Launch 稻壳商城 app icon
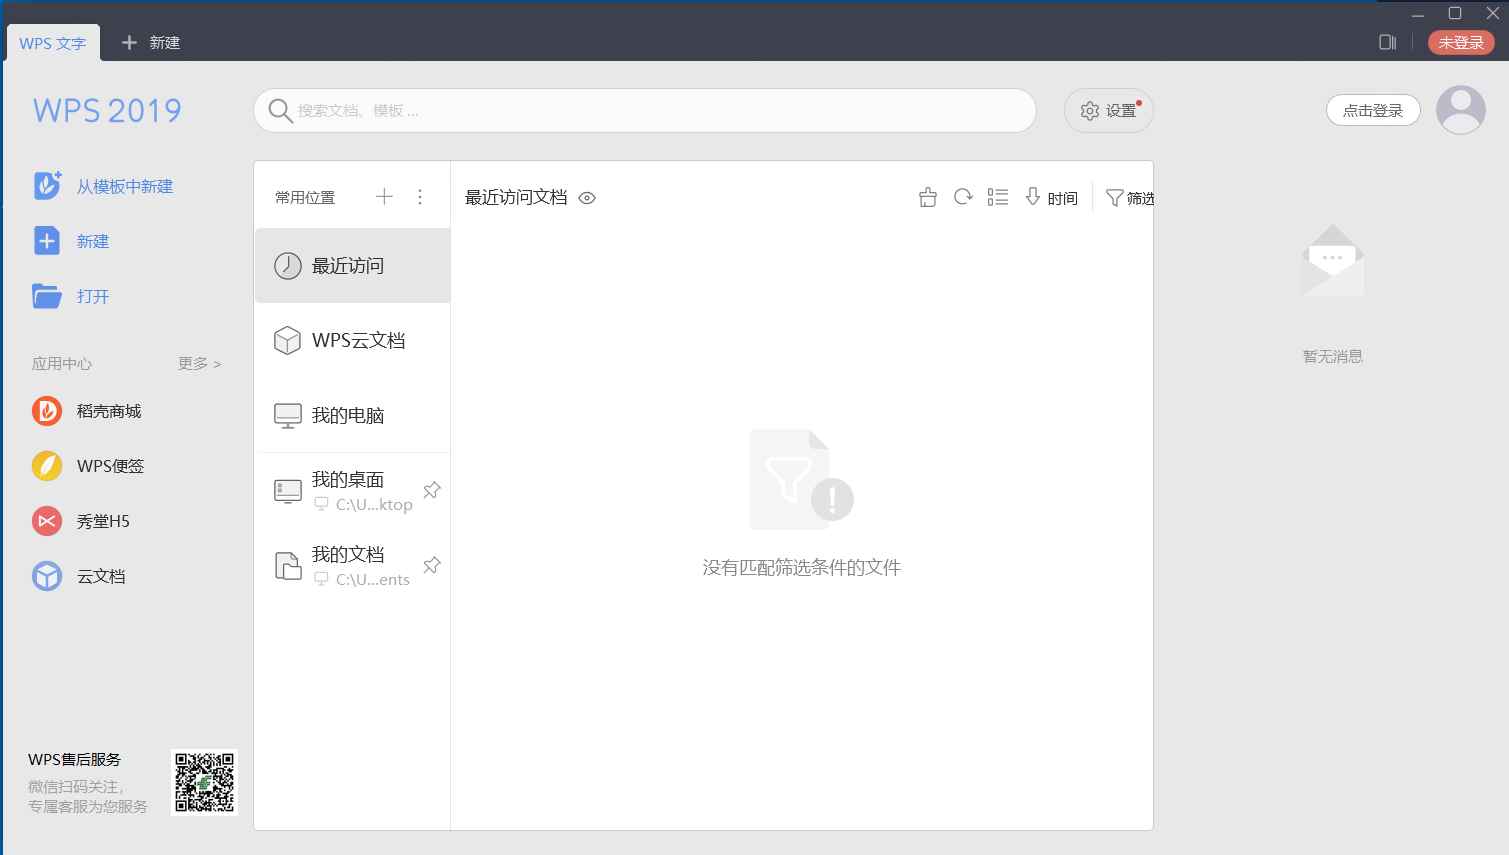 coord(47,411)
